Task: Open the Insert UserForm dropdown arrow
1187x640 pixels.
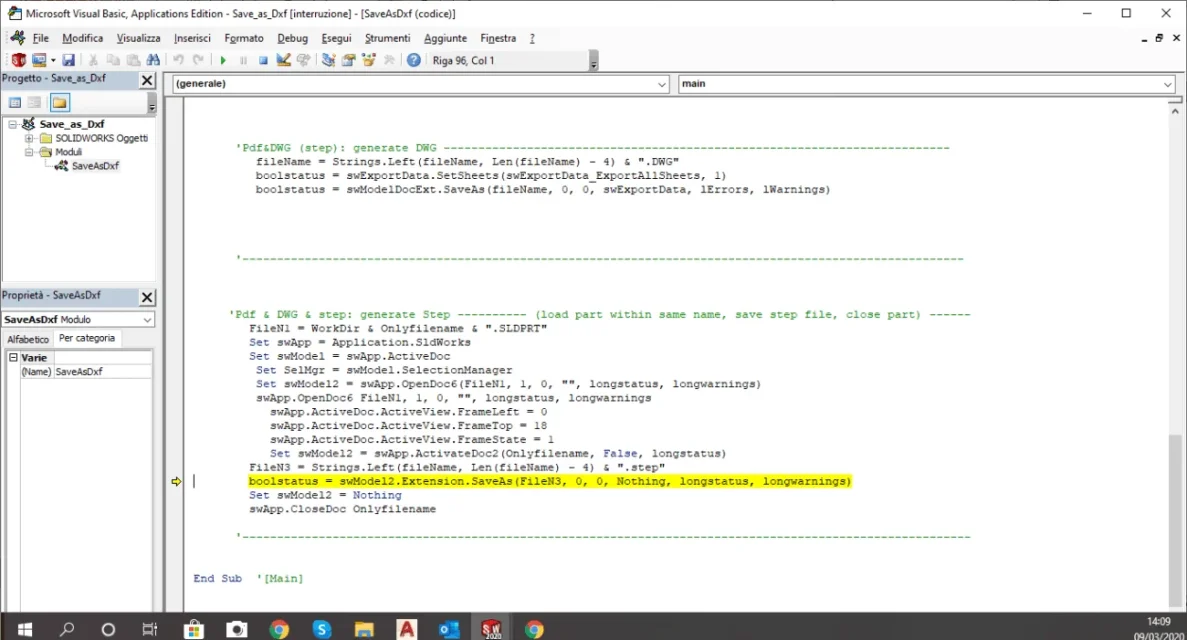Action: click(53, 60)
